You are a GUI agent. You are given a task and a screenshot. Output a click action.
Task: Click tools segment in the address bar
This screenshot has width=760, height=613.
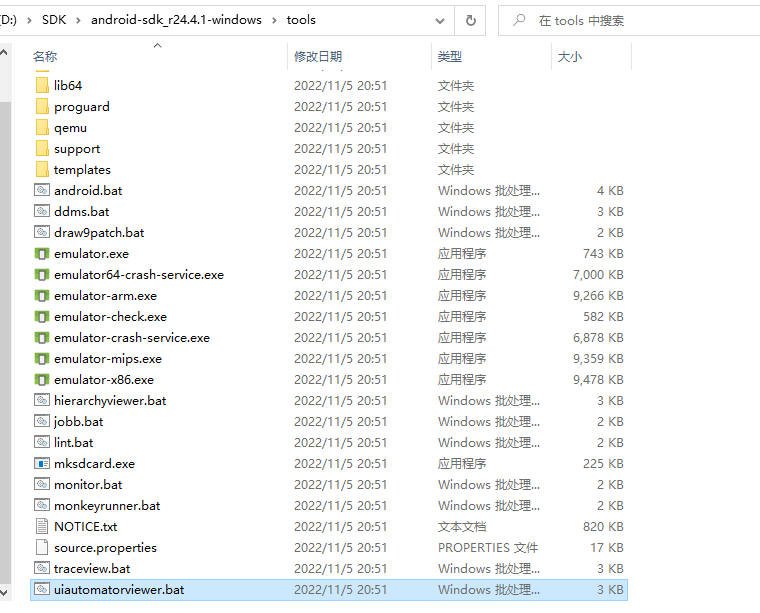point(301,20)
